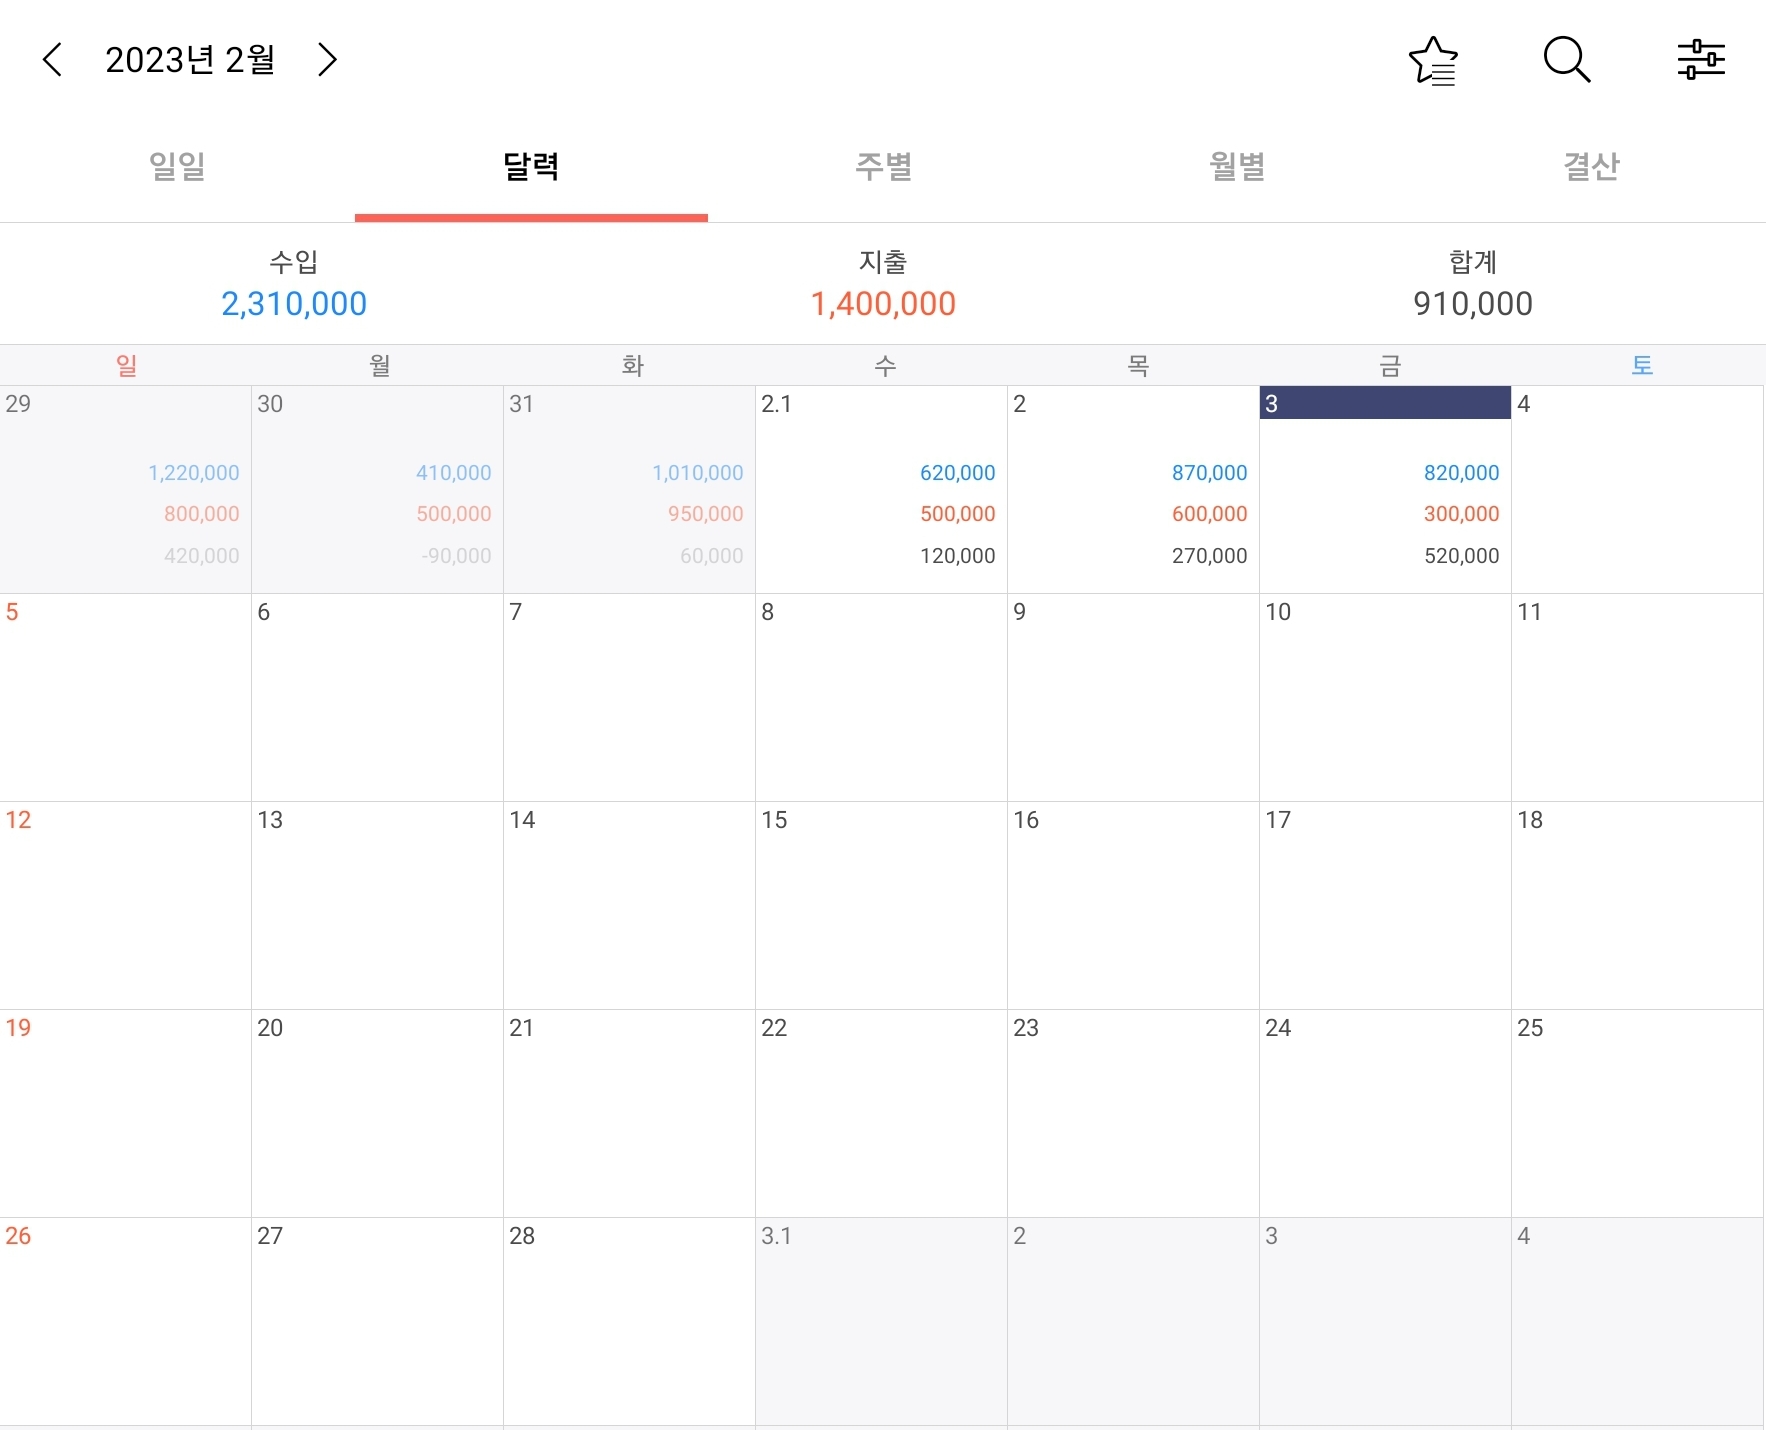Click the 일 Sunday column header
Image resolution: width=1766 pixels, height=1430 pixels.
point(126,365)
